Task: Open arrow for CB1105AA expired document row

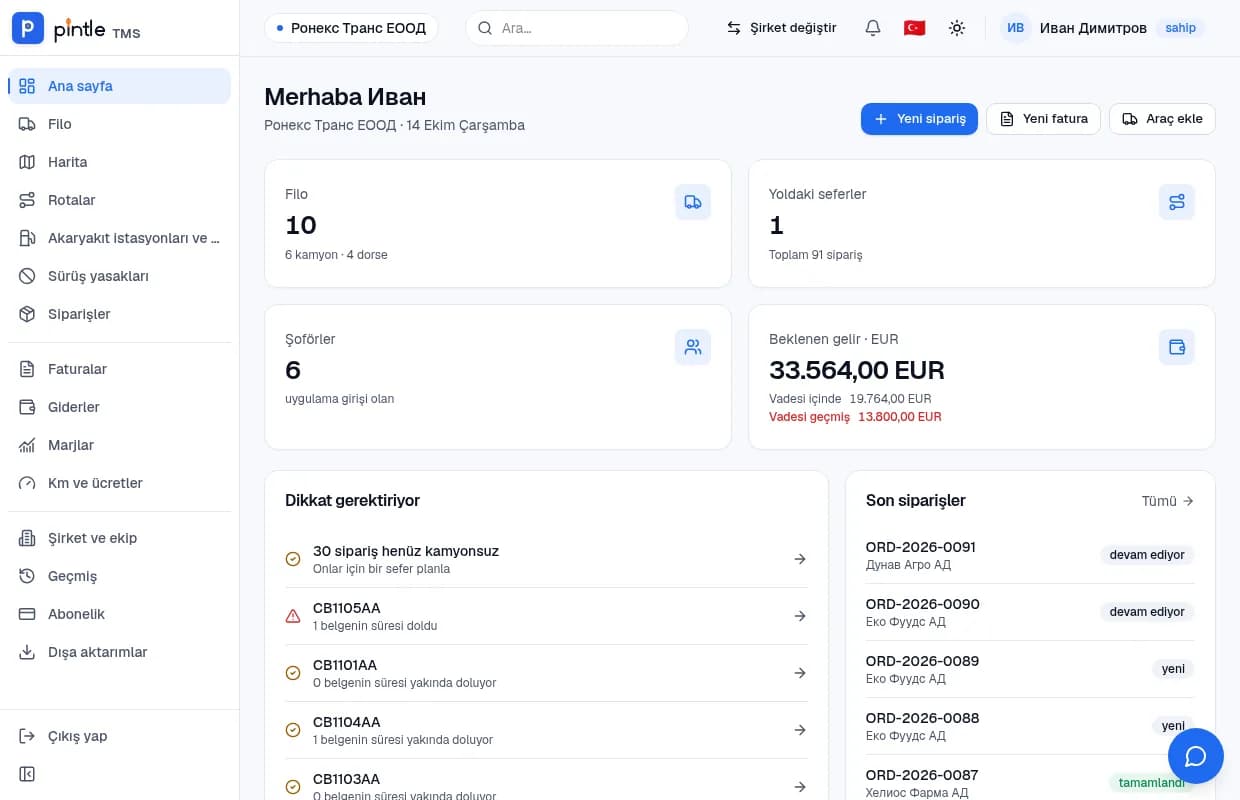Action: [x=800, y=616]
